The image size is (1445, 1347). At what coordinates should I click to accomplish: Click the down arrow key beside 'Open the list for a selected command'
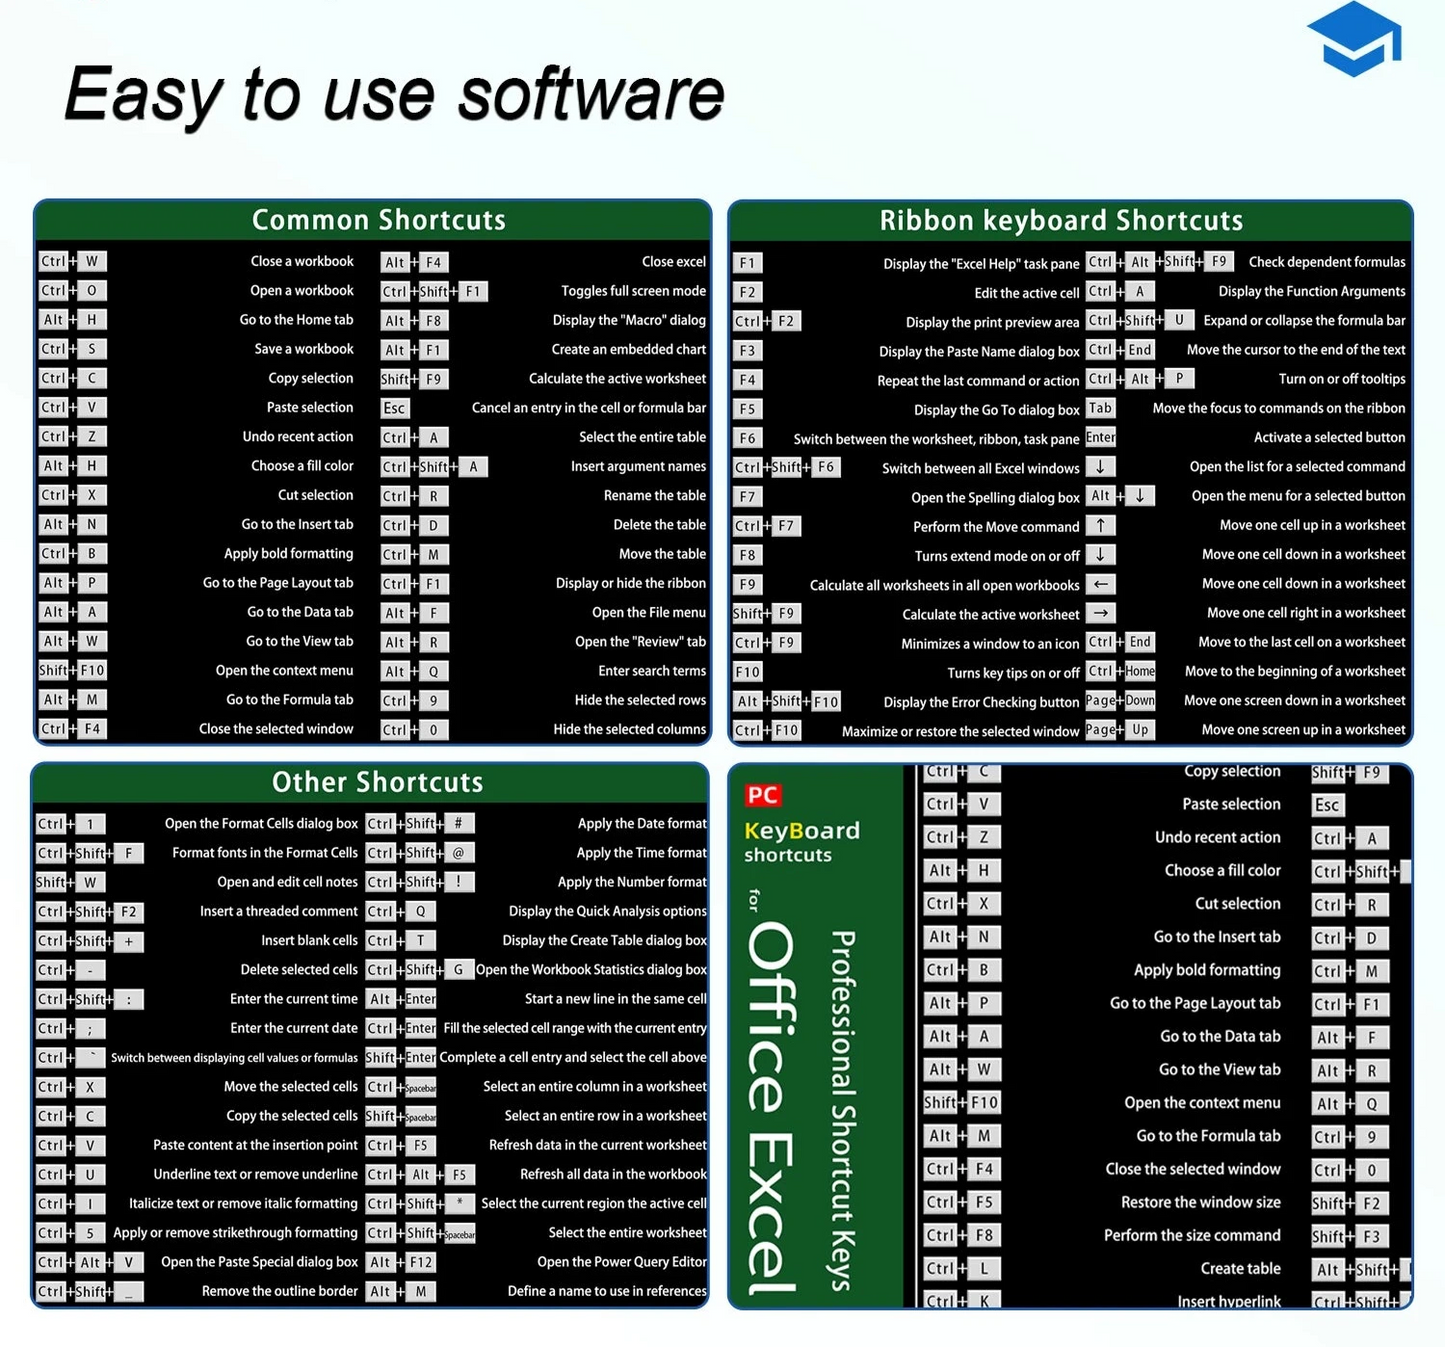point(1100,467)
